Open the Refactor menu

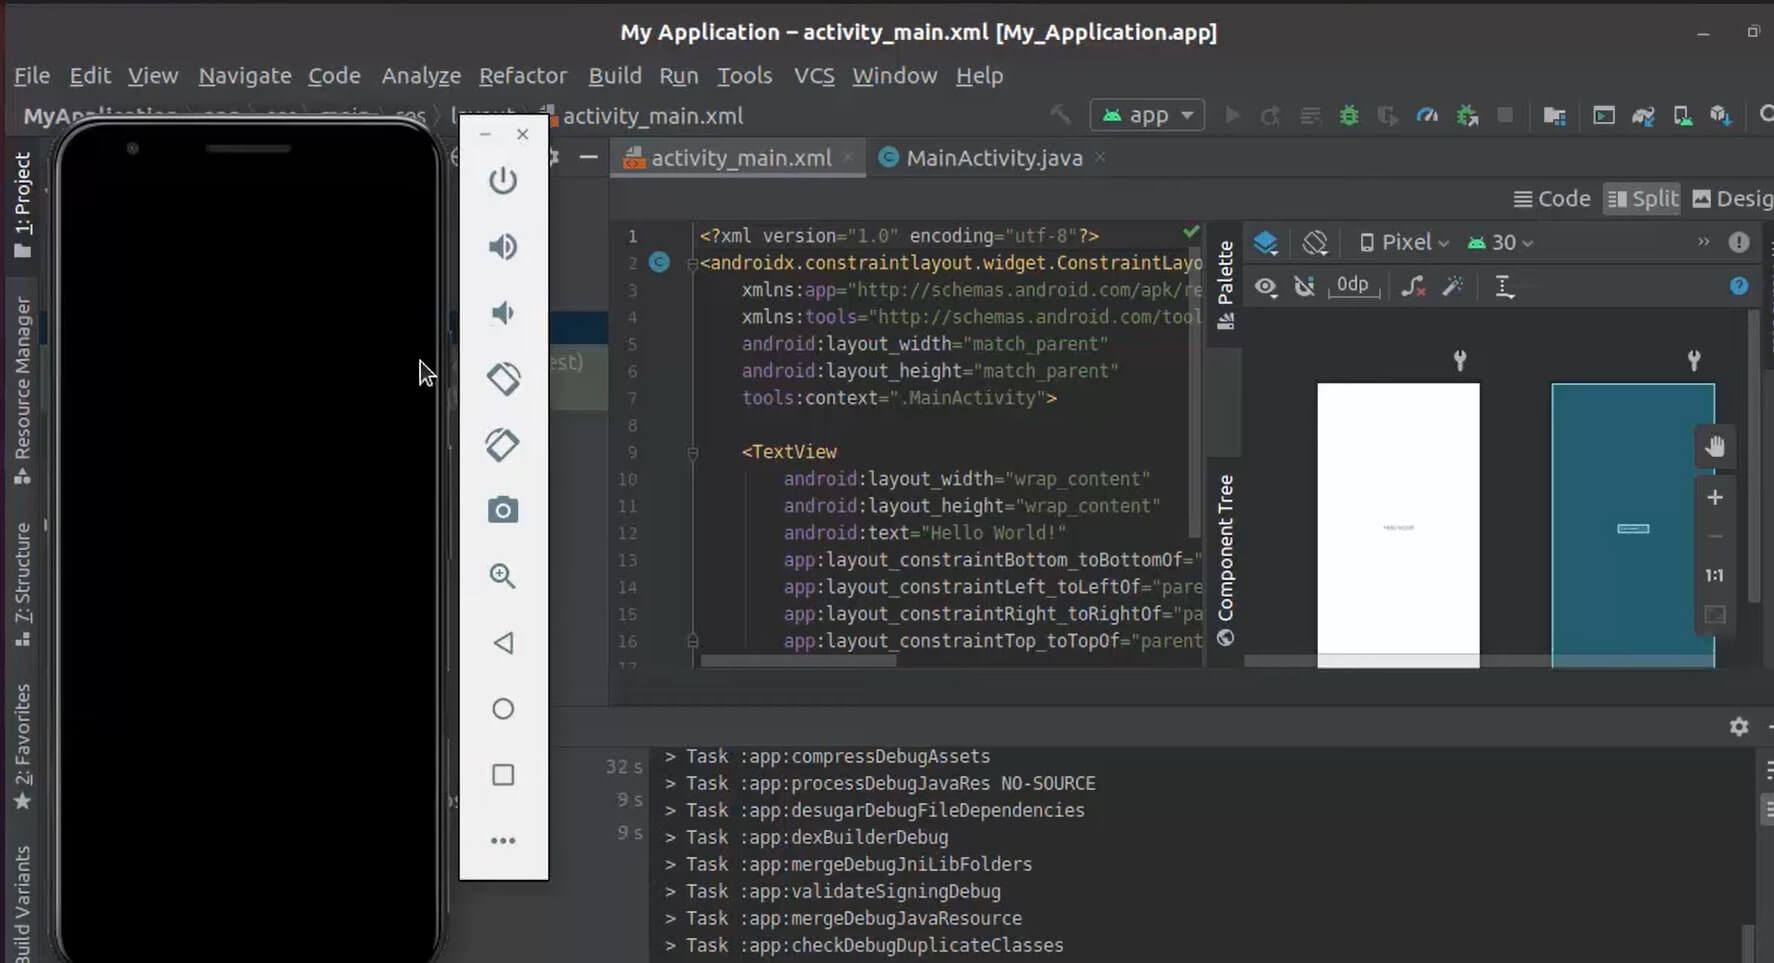coord(522,76)
